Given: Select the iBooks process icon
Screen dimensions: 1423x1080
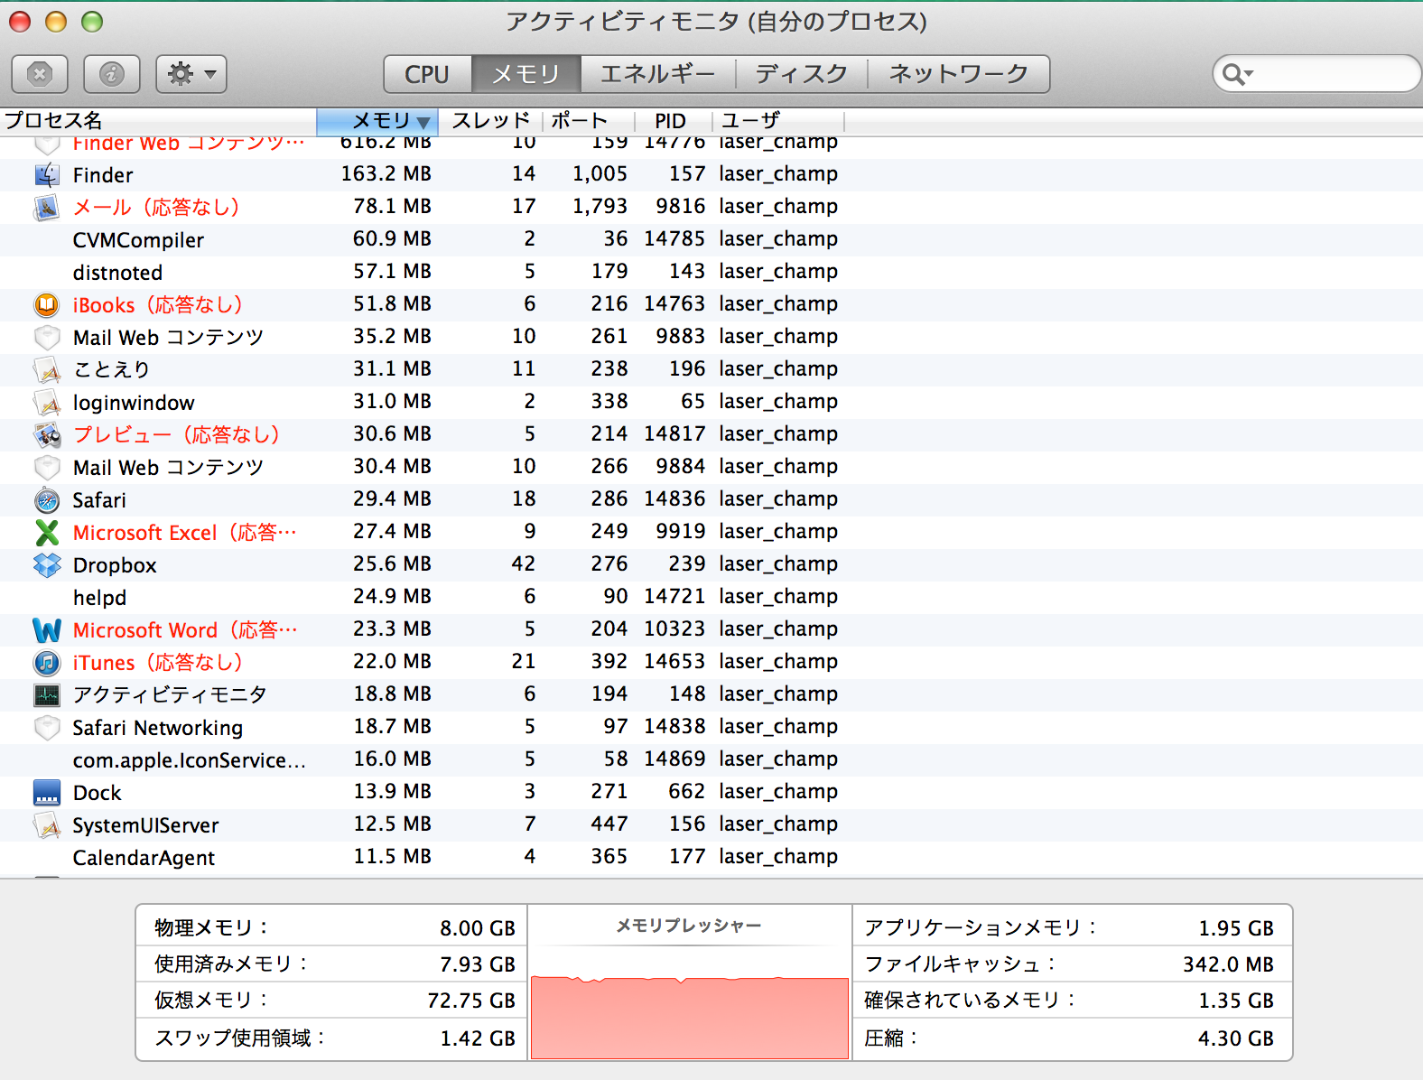Looking at the screenshot, I should [47, 305].
